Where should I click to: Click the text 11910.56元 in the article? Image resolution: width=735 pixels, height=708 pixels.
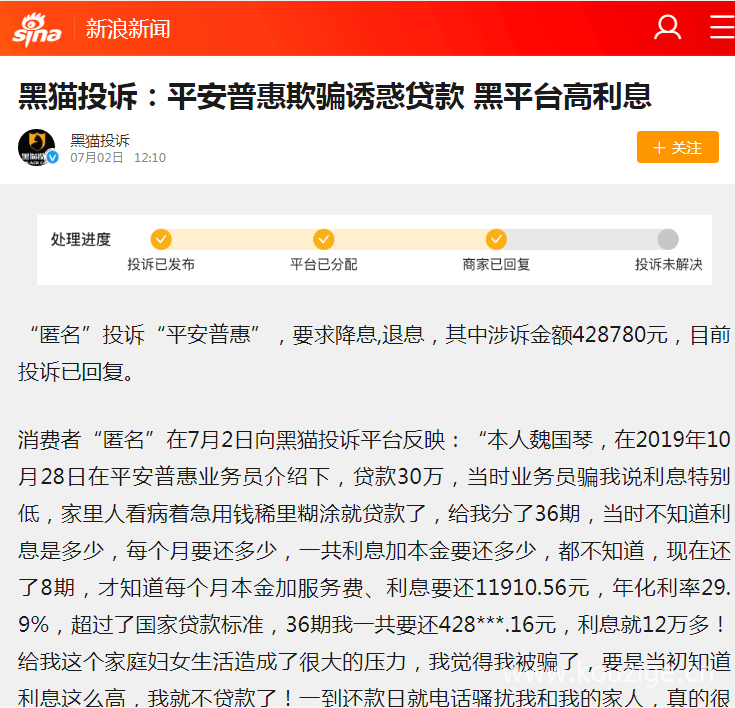532,587
